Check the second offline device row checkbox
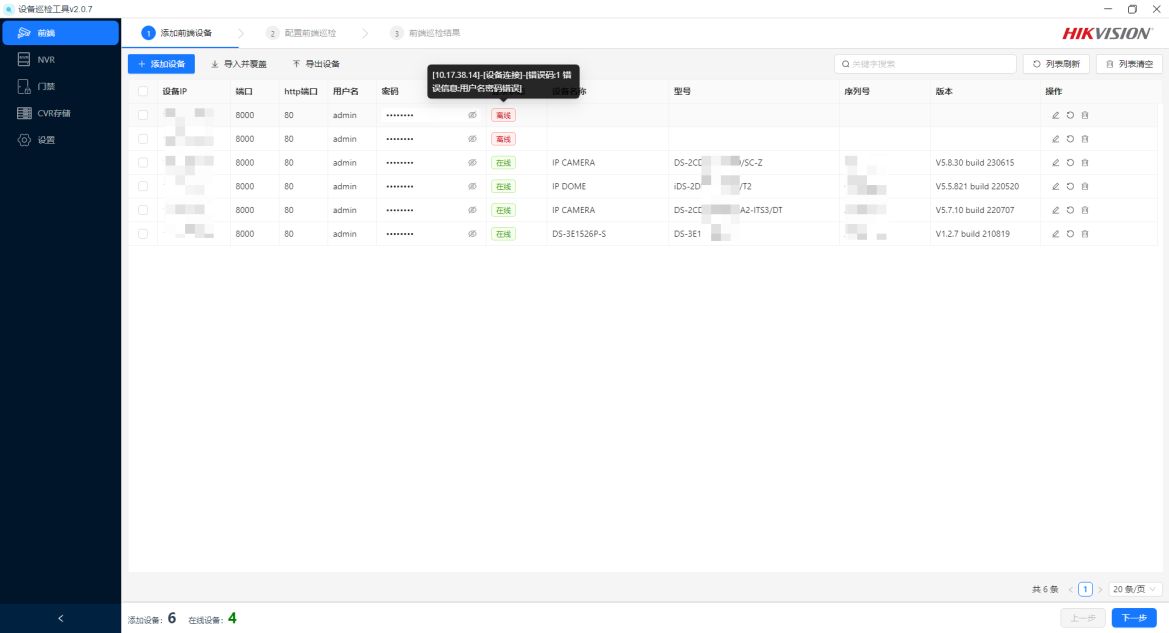 click(x=143, y=139)
